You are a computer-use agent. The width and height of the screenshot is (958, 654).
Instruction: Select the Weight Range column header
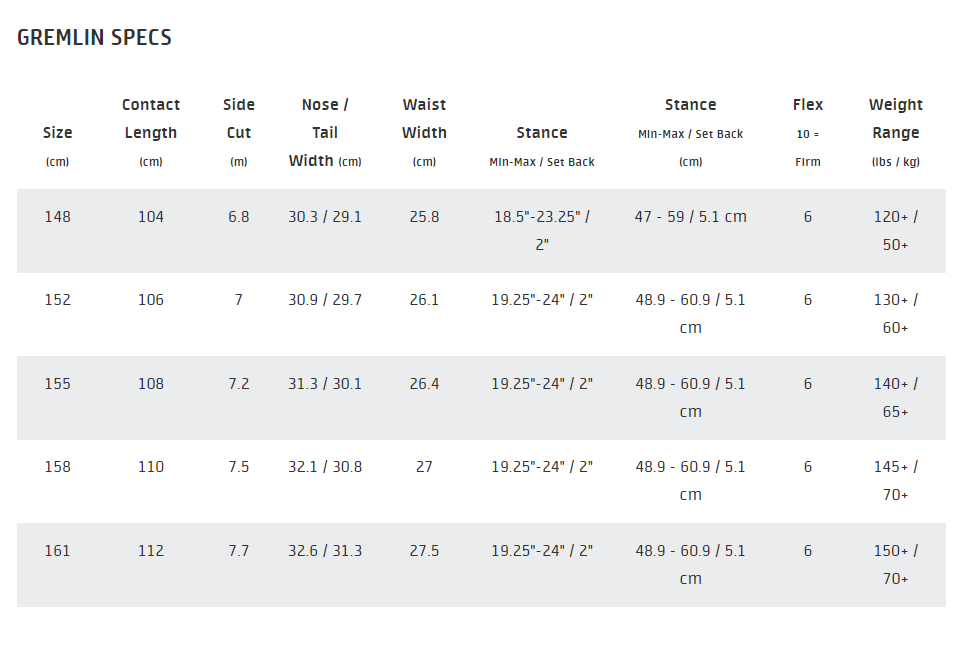coord(896,133)
